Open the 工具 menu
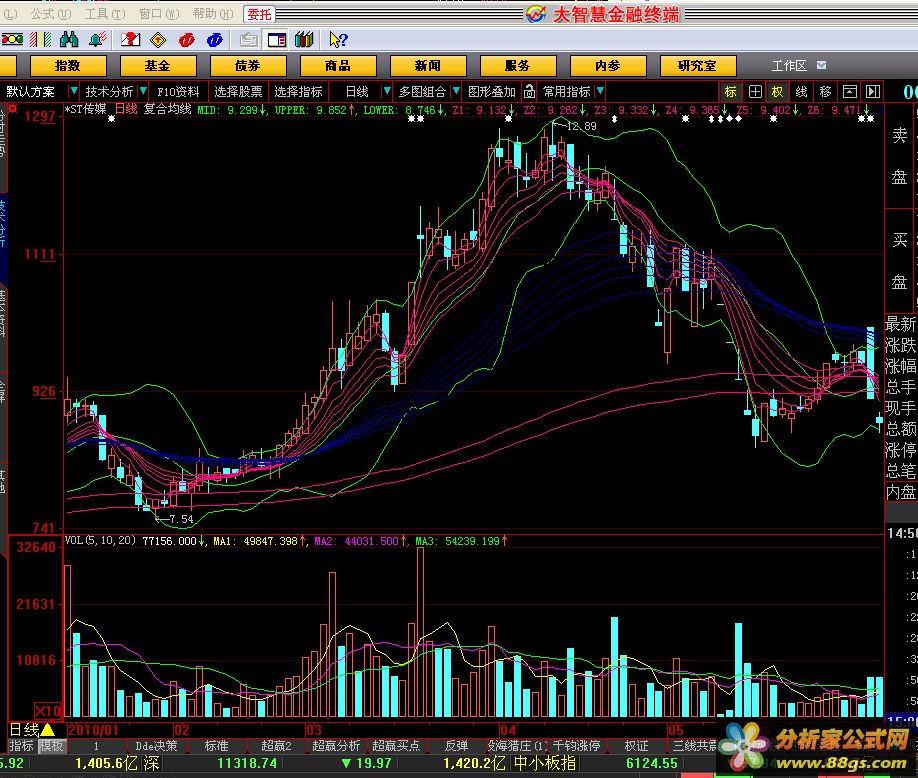The image size is (918, 778). [x=105, y=13]
